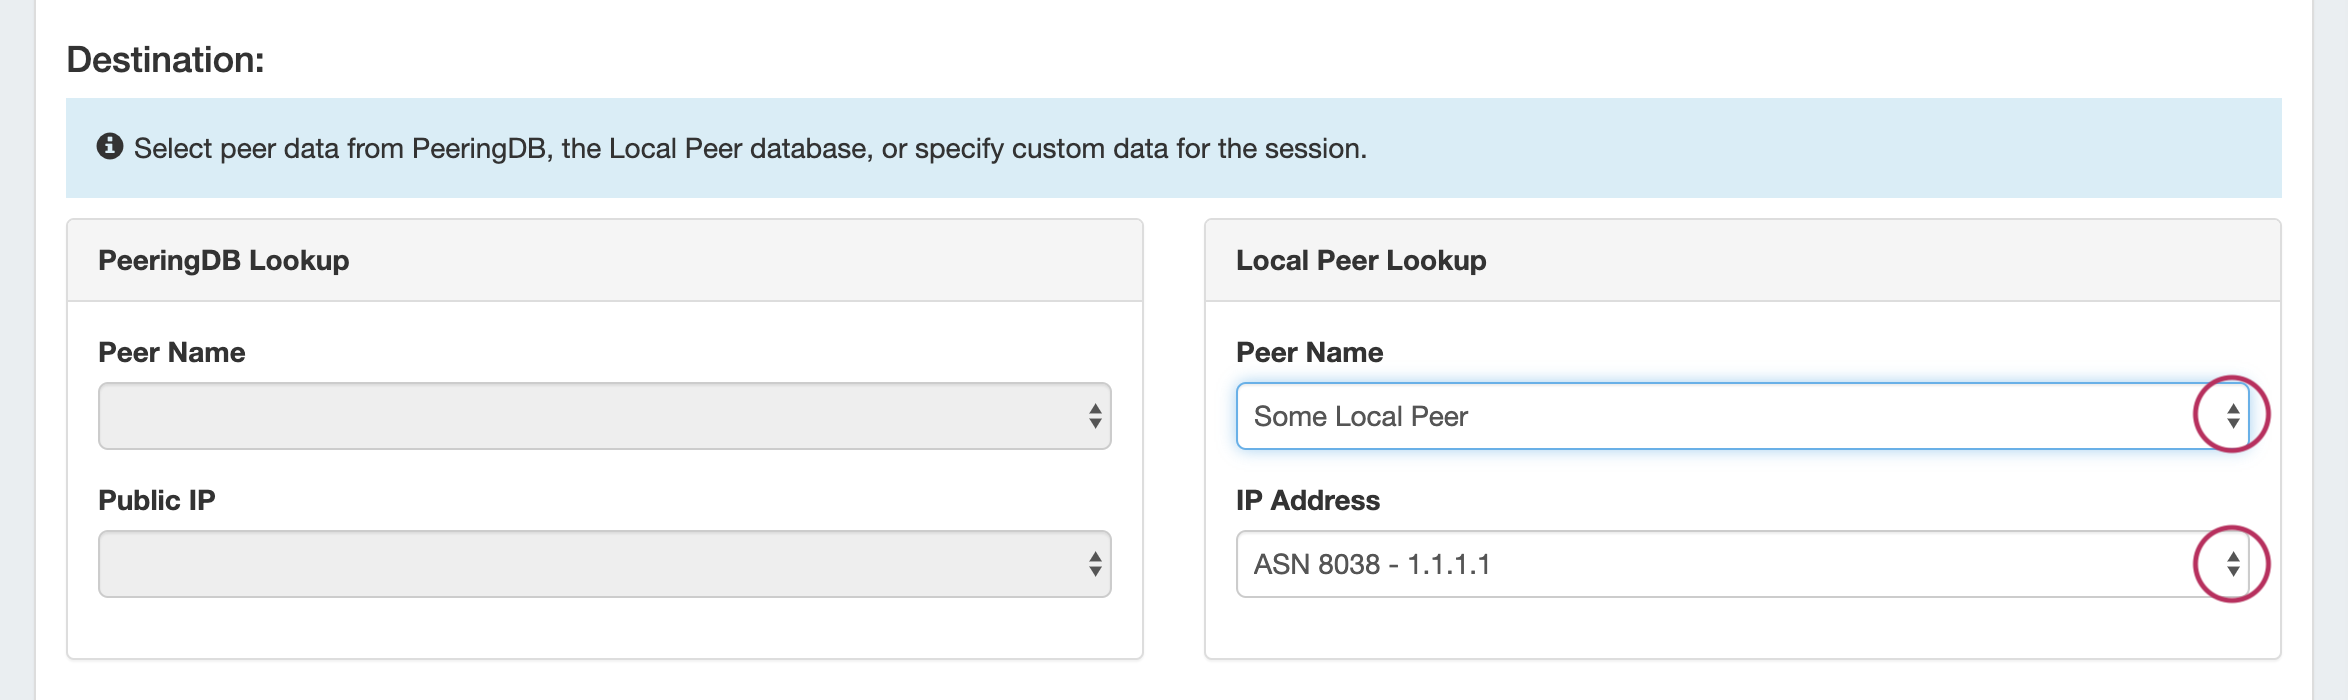Viewport: 2348px width, 700px height.
Task: Click the Peer Name label under PeeringDB Lookup
Action: point(171,353)
